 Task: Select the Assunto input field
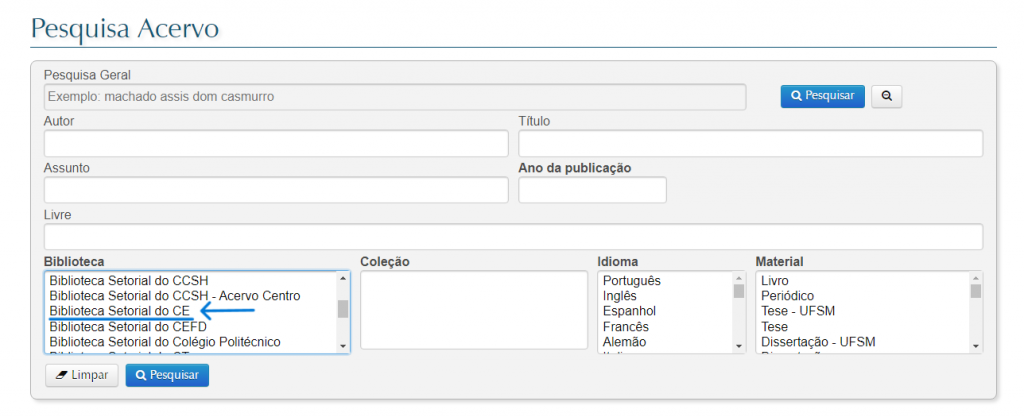pyautogui.click(x=276, y=190)
